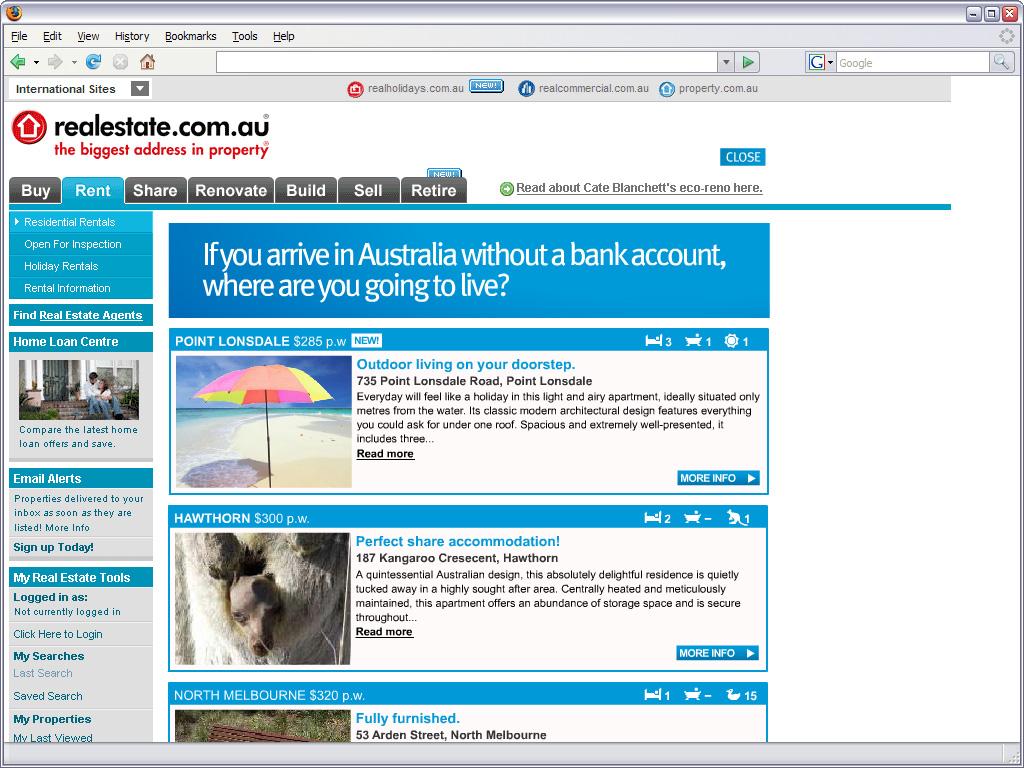Image resolution: width=1024 pixels, height=768 pixels.
Task: Open the beach umbrella listing photo
Action: click(x=264, y=421)
